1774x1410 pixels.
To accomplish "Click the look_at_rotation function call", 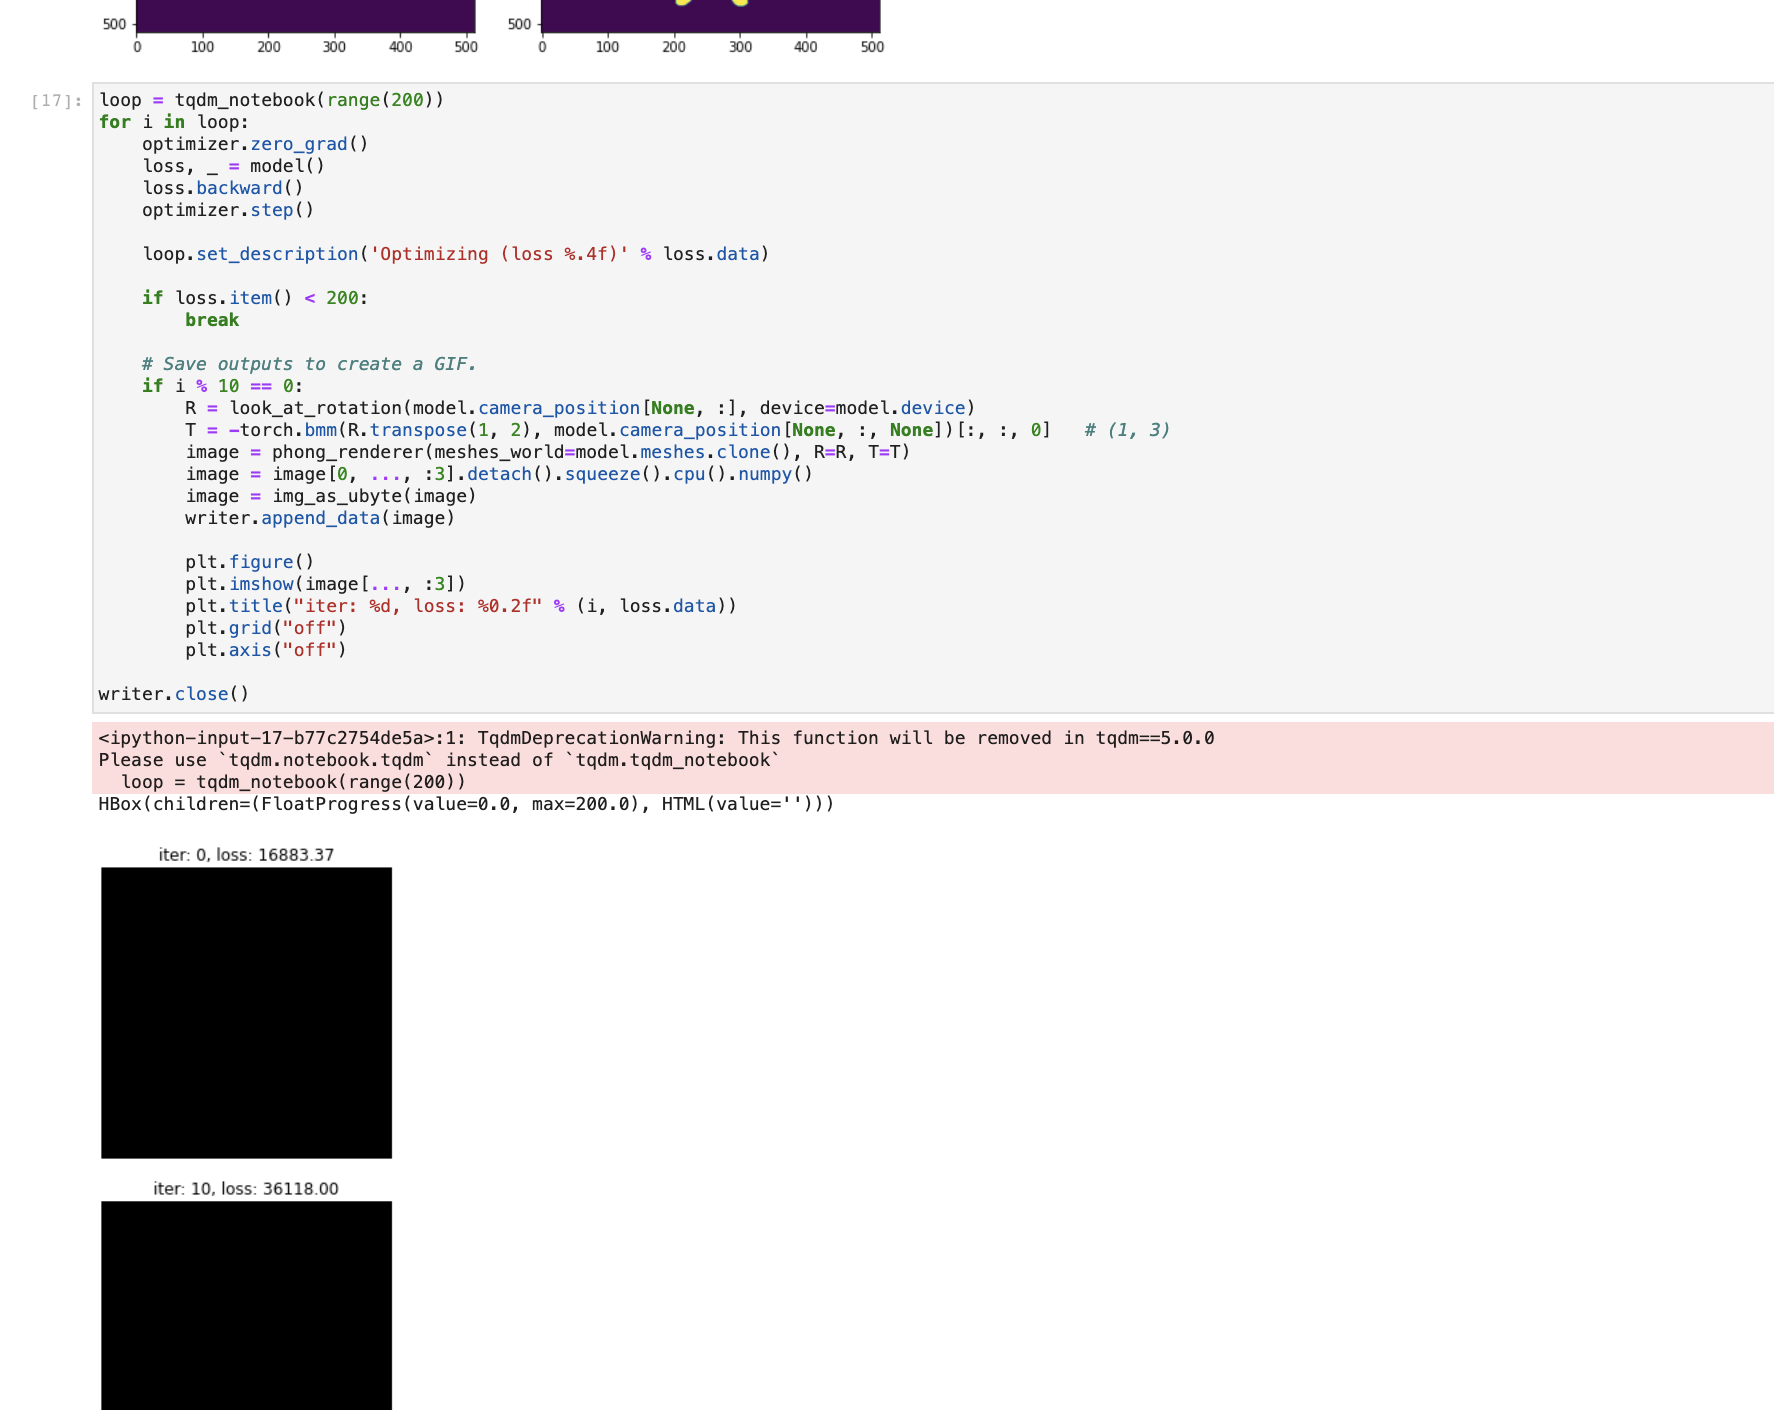I will (x=310, y=407).
